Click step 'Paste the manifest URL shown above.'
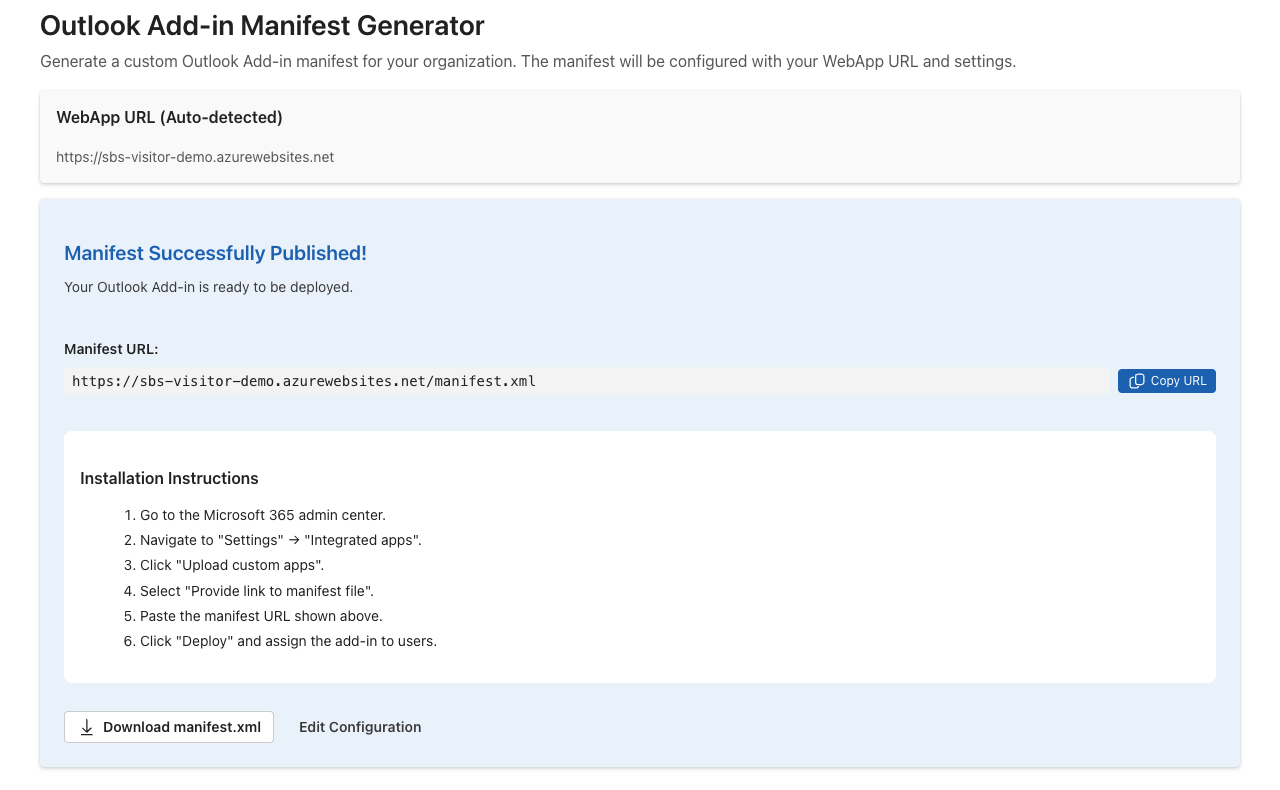1280x790 pixels. click(261, 616)
